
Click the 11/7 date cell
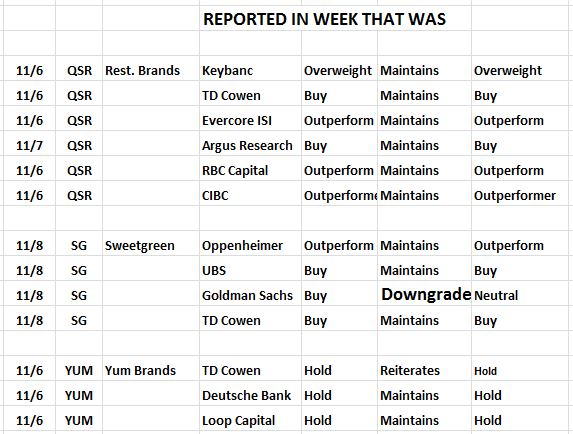[x=29, y=145]
